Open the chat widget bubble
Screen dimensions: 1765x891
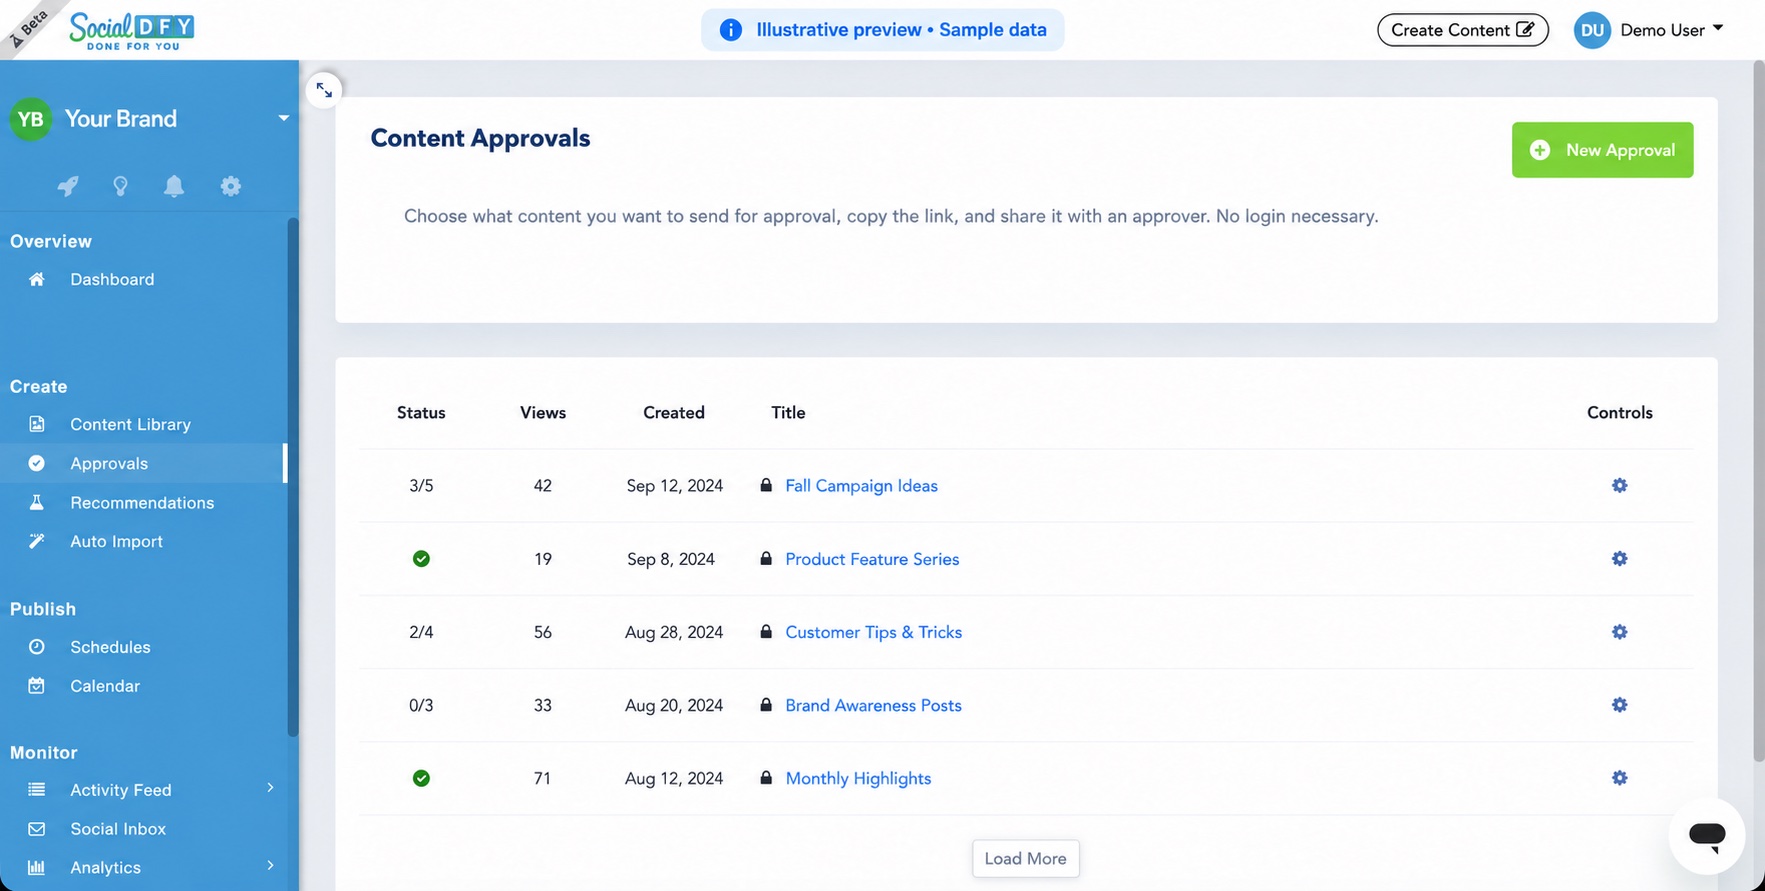coord(1707,835)
